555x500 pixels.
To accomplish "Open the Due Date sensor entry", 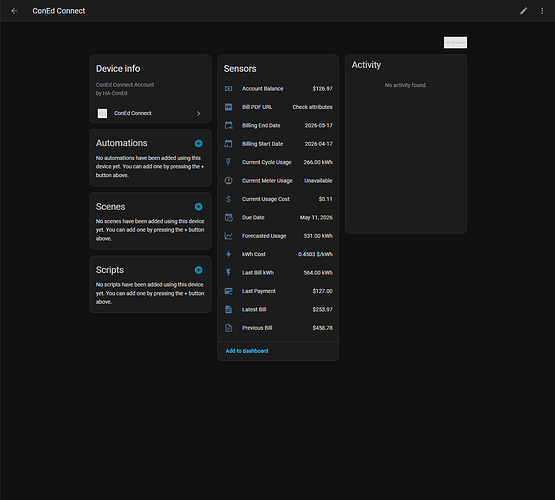I will coord(278,217).
